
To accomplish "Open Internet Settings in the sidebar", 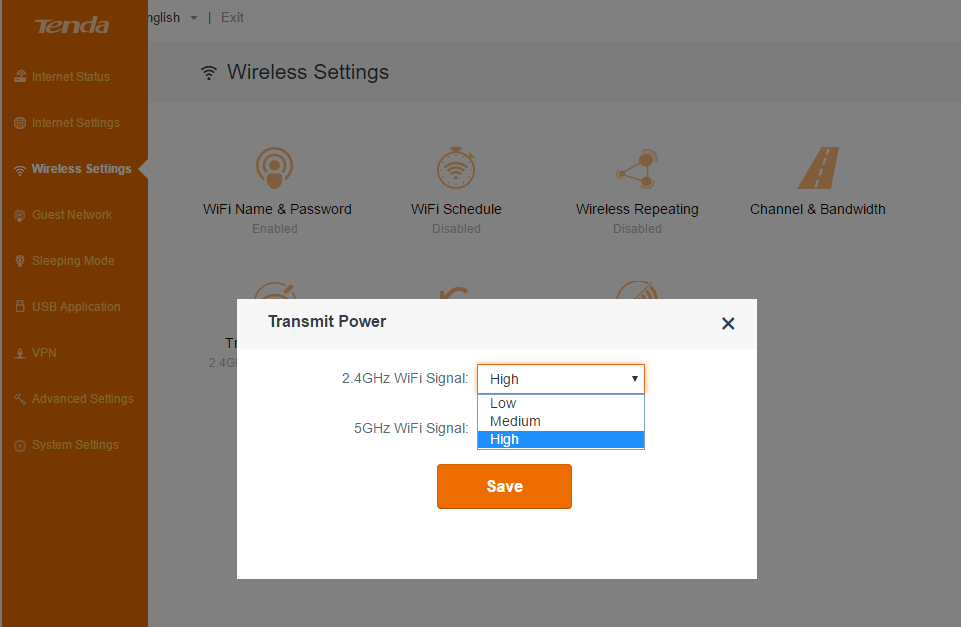I will click(x=75, y=123).
